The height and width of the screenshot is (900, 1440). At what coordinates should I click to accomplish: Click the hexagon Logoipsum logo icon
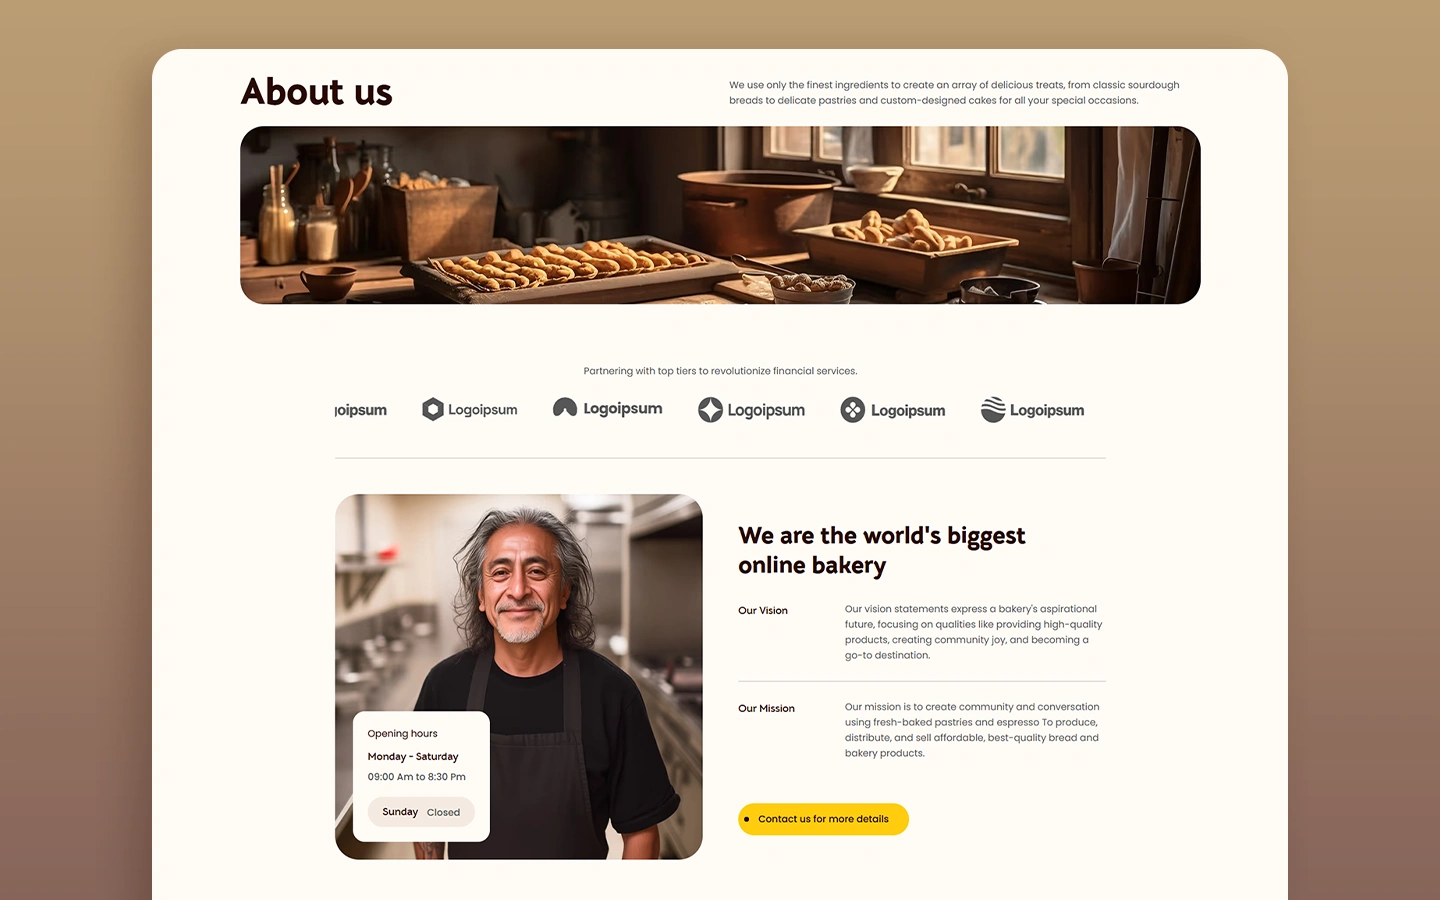point(432,409)
